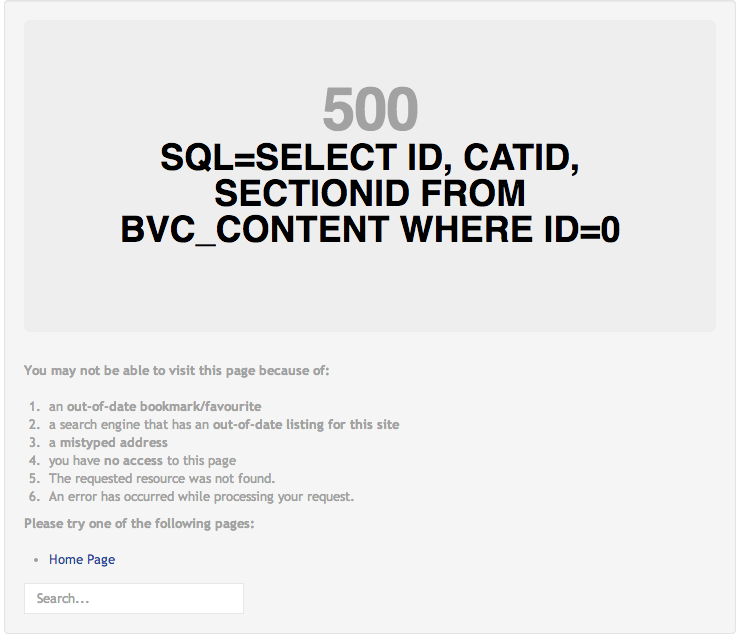This screenshot has height=638, width=740.
Task: Open the Home Page link
Action: [82, 559]
